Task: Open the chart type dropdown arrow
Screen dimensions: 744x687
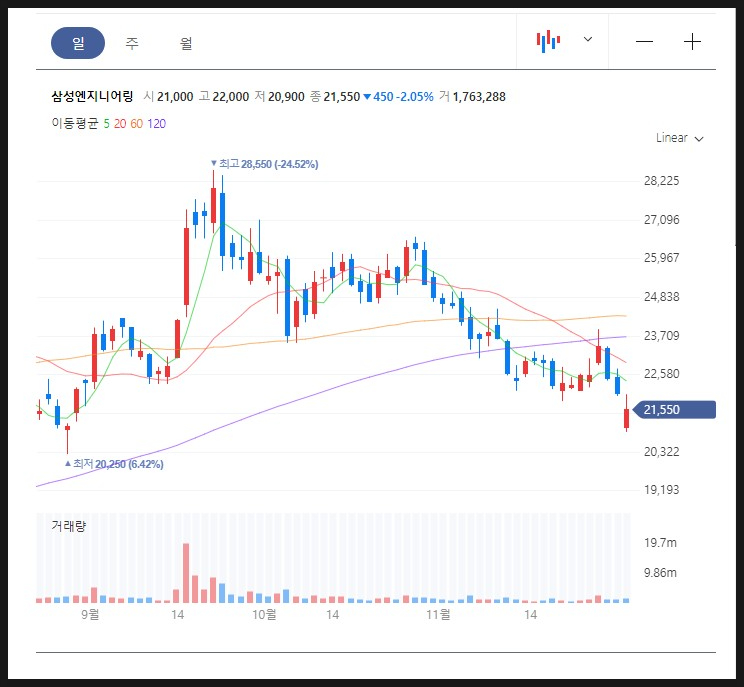Action: click(587, 39)
